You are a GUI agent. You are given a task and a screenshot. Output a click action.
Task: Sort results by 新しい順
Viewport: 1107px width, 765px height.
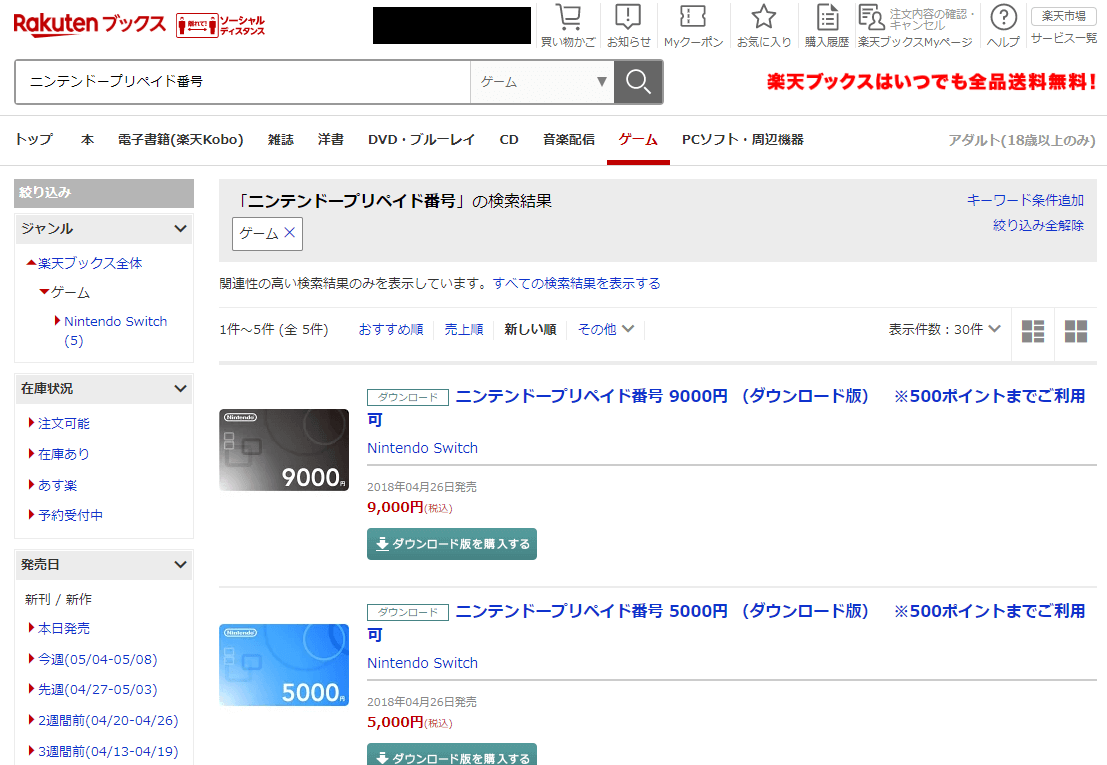click(530, 330)
